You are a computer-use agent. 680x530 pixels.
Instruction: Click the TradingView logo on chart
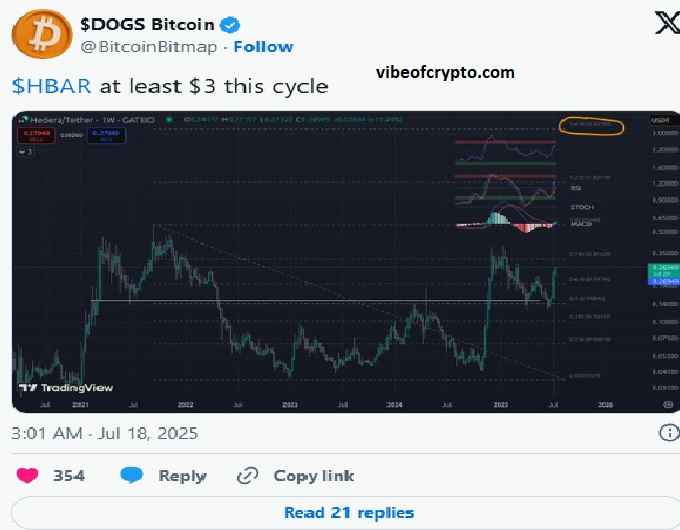tap(66, 387)
